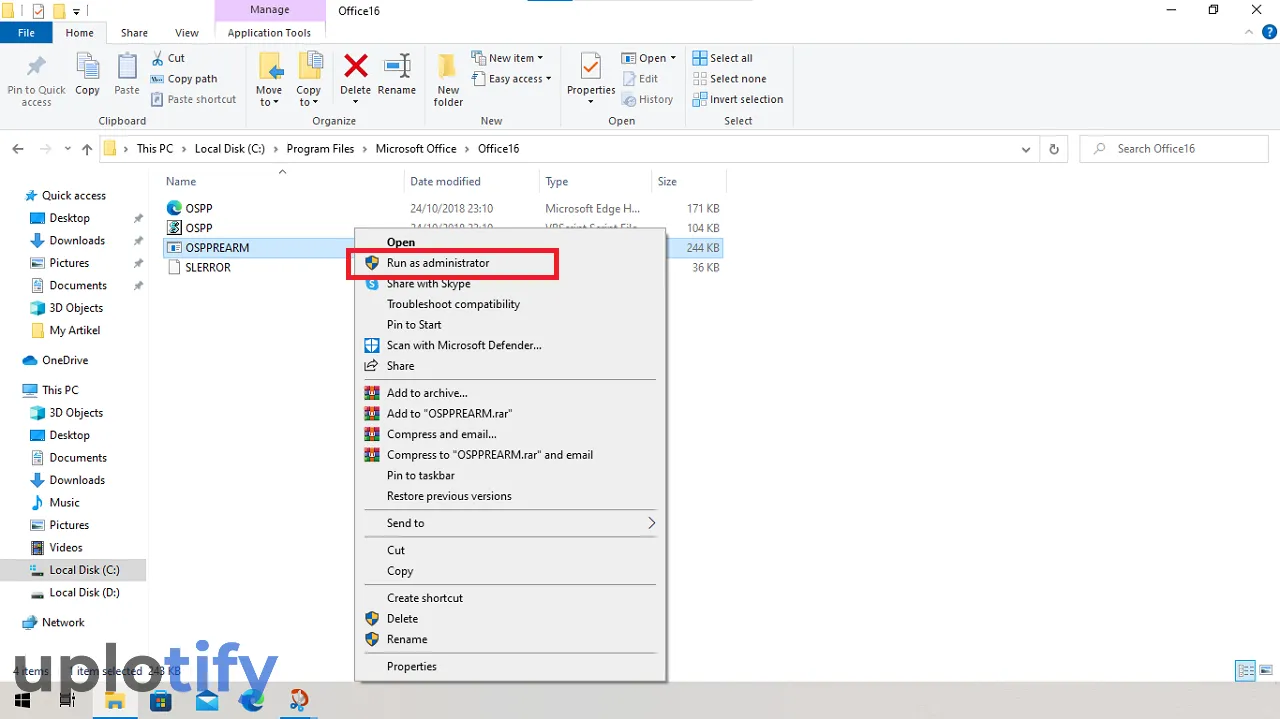Screen dimensions: 1280x719
Task: Choose Scan with Microsoft Defender
Action: pyautogui.click(x=464, y=345)
